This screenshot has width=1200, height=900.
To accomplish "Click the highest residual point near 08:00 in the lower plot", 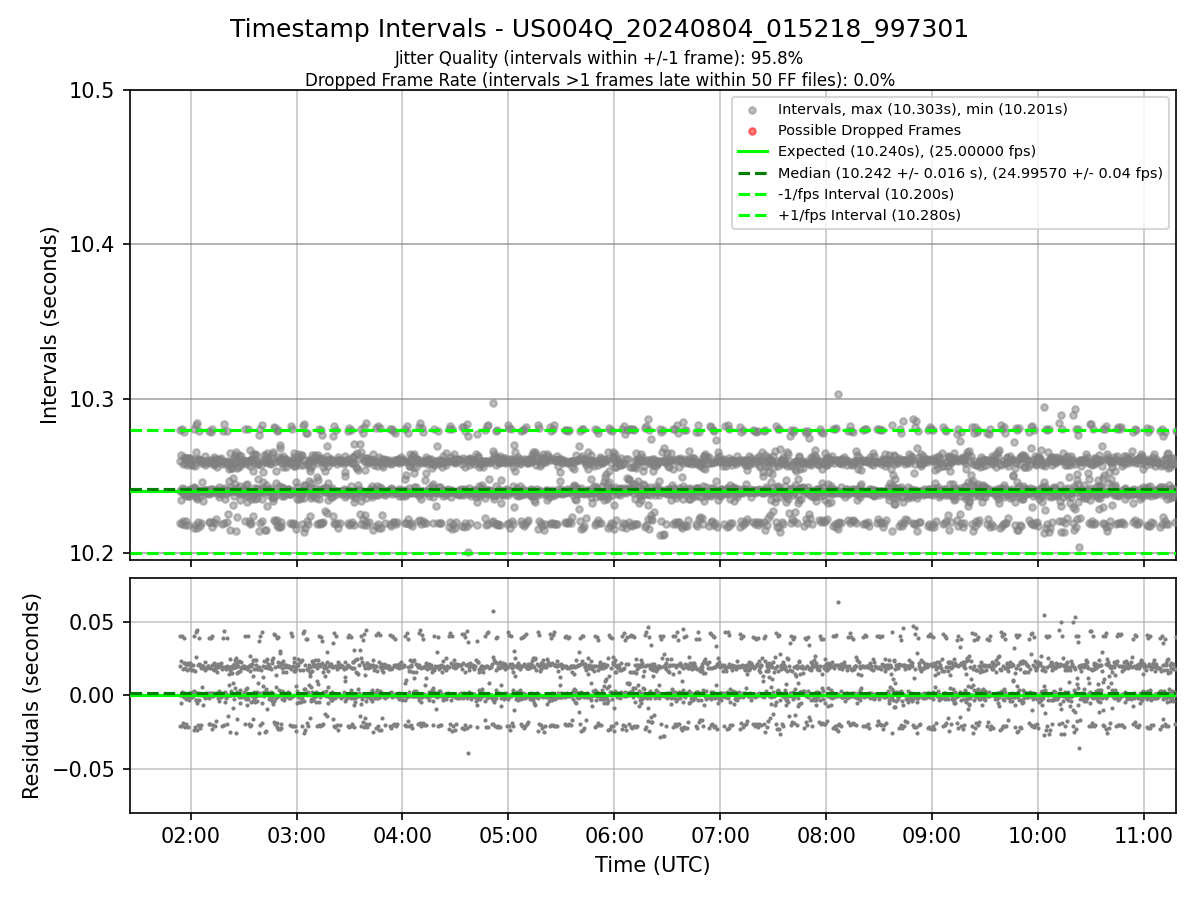I will (x=838, y=602).
